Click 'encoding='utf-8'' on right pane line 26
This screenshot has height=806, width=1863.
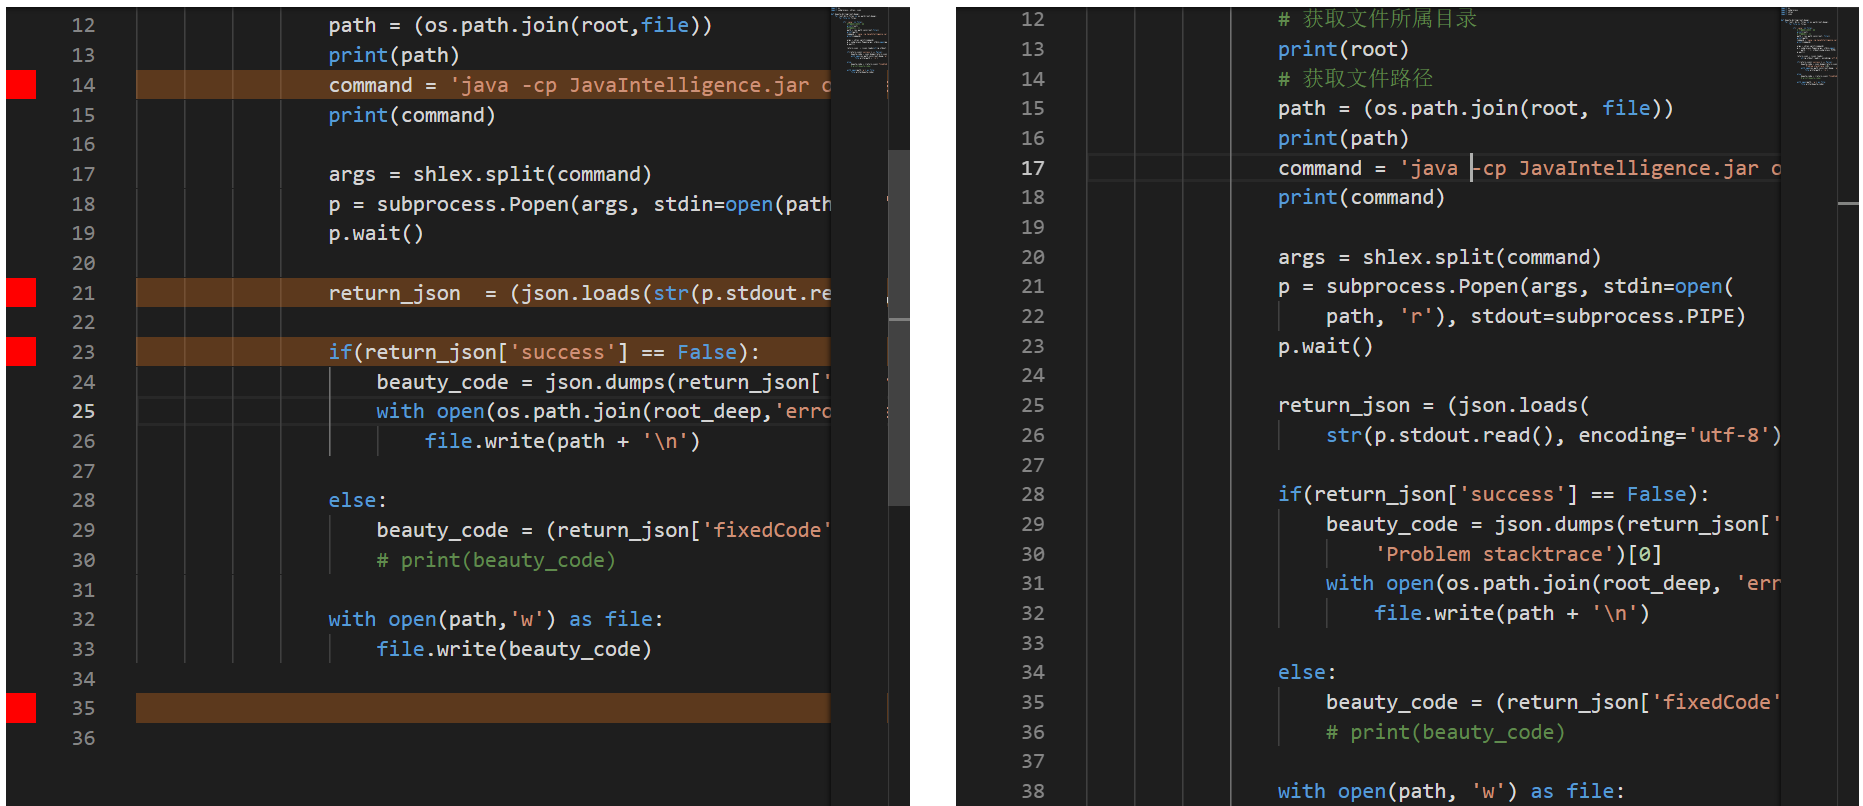[1674, 435]
